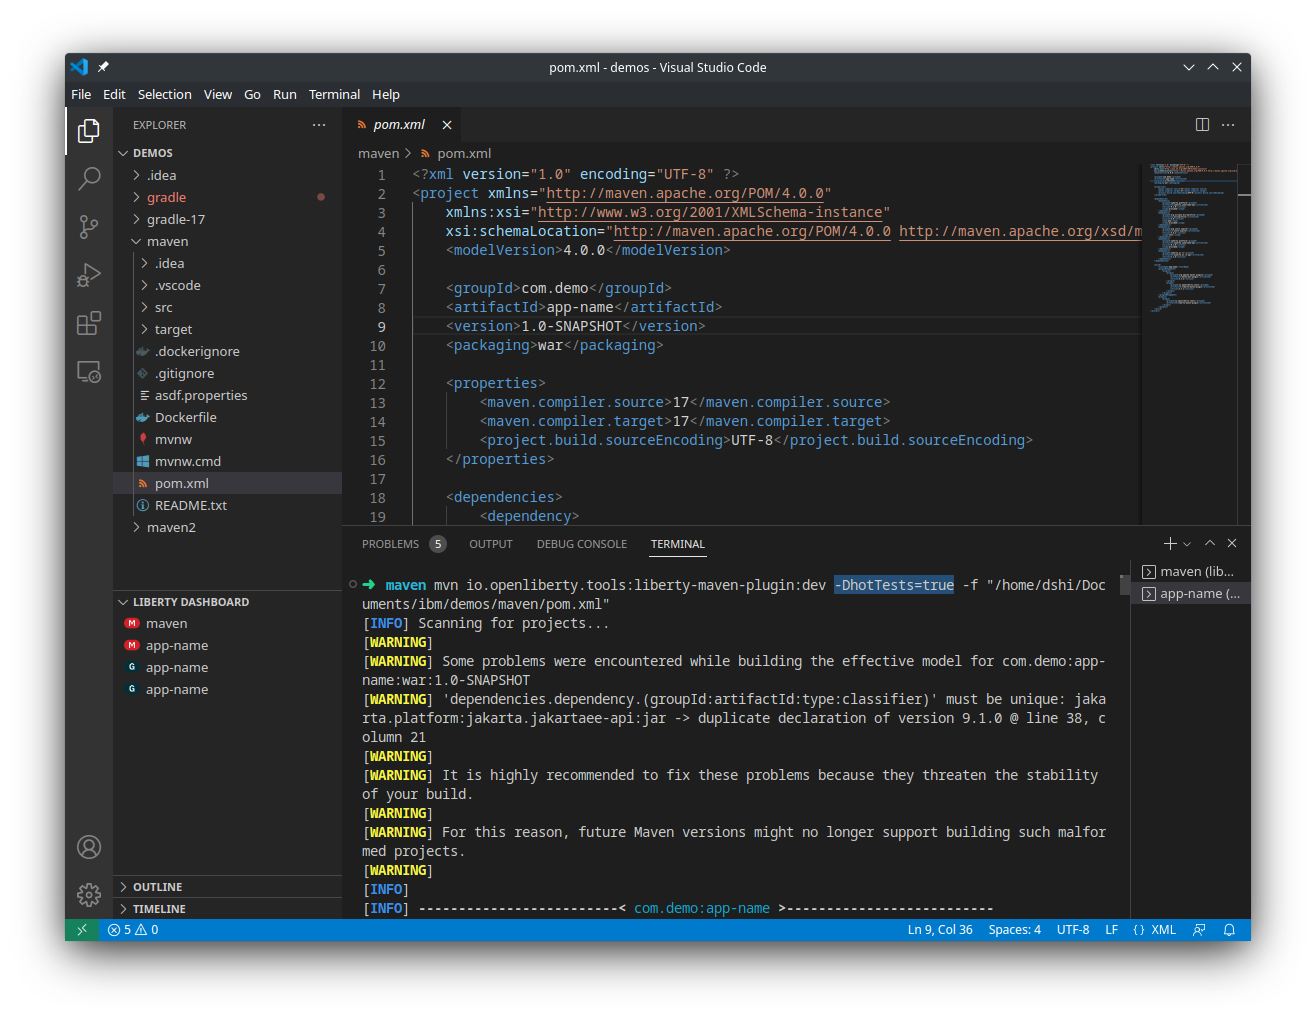This screenshot has width=1316, height=1018.
Task: Open the Selection menu
Action: [x=165, y=95]
